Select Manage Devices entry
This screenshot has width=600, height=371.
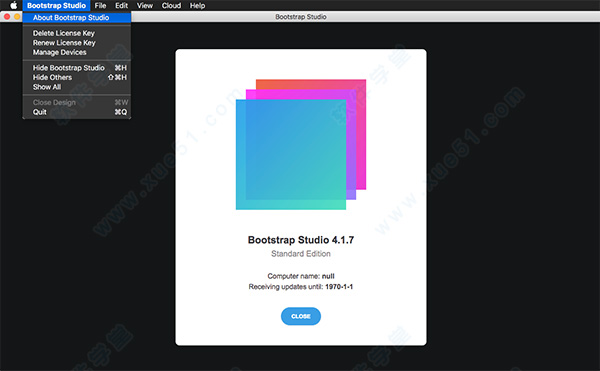coord(77,52)
